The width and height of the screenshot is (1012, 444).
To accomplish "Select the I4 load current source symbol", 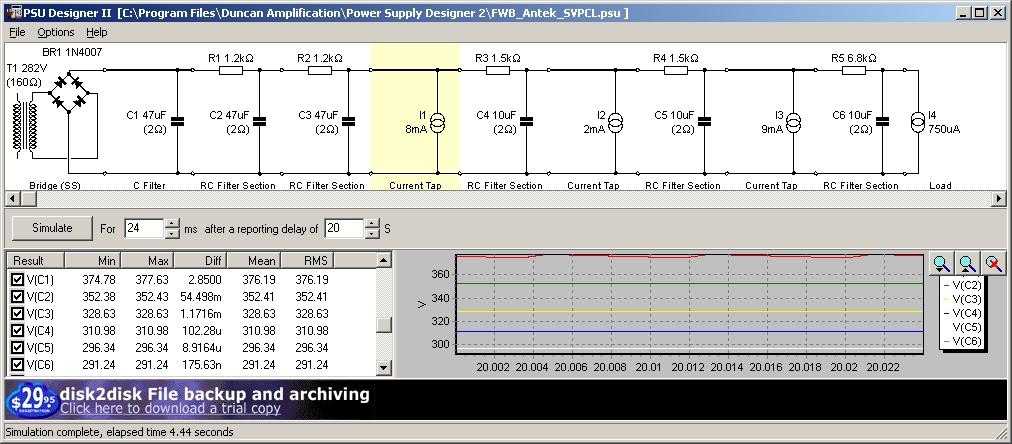I will 918,122.
